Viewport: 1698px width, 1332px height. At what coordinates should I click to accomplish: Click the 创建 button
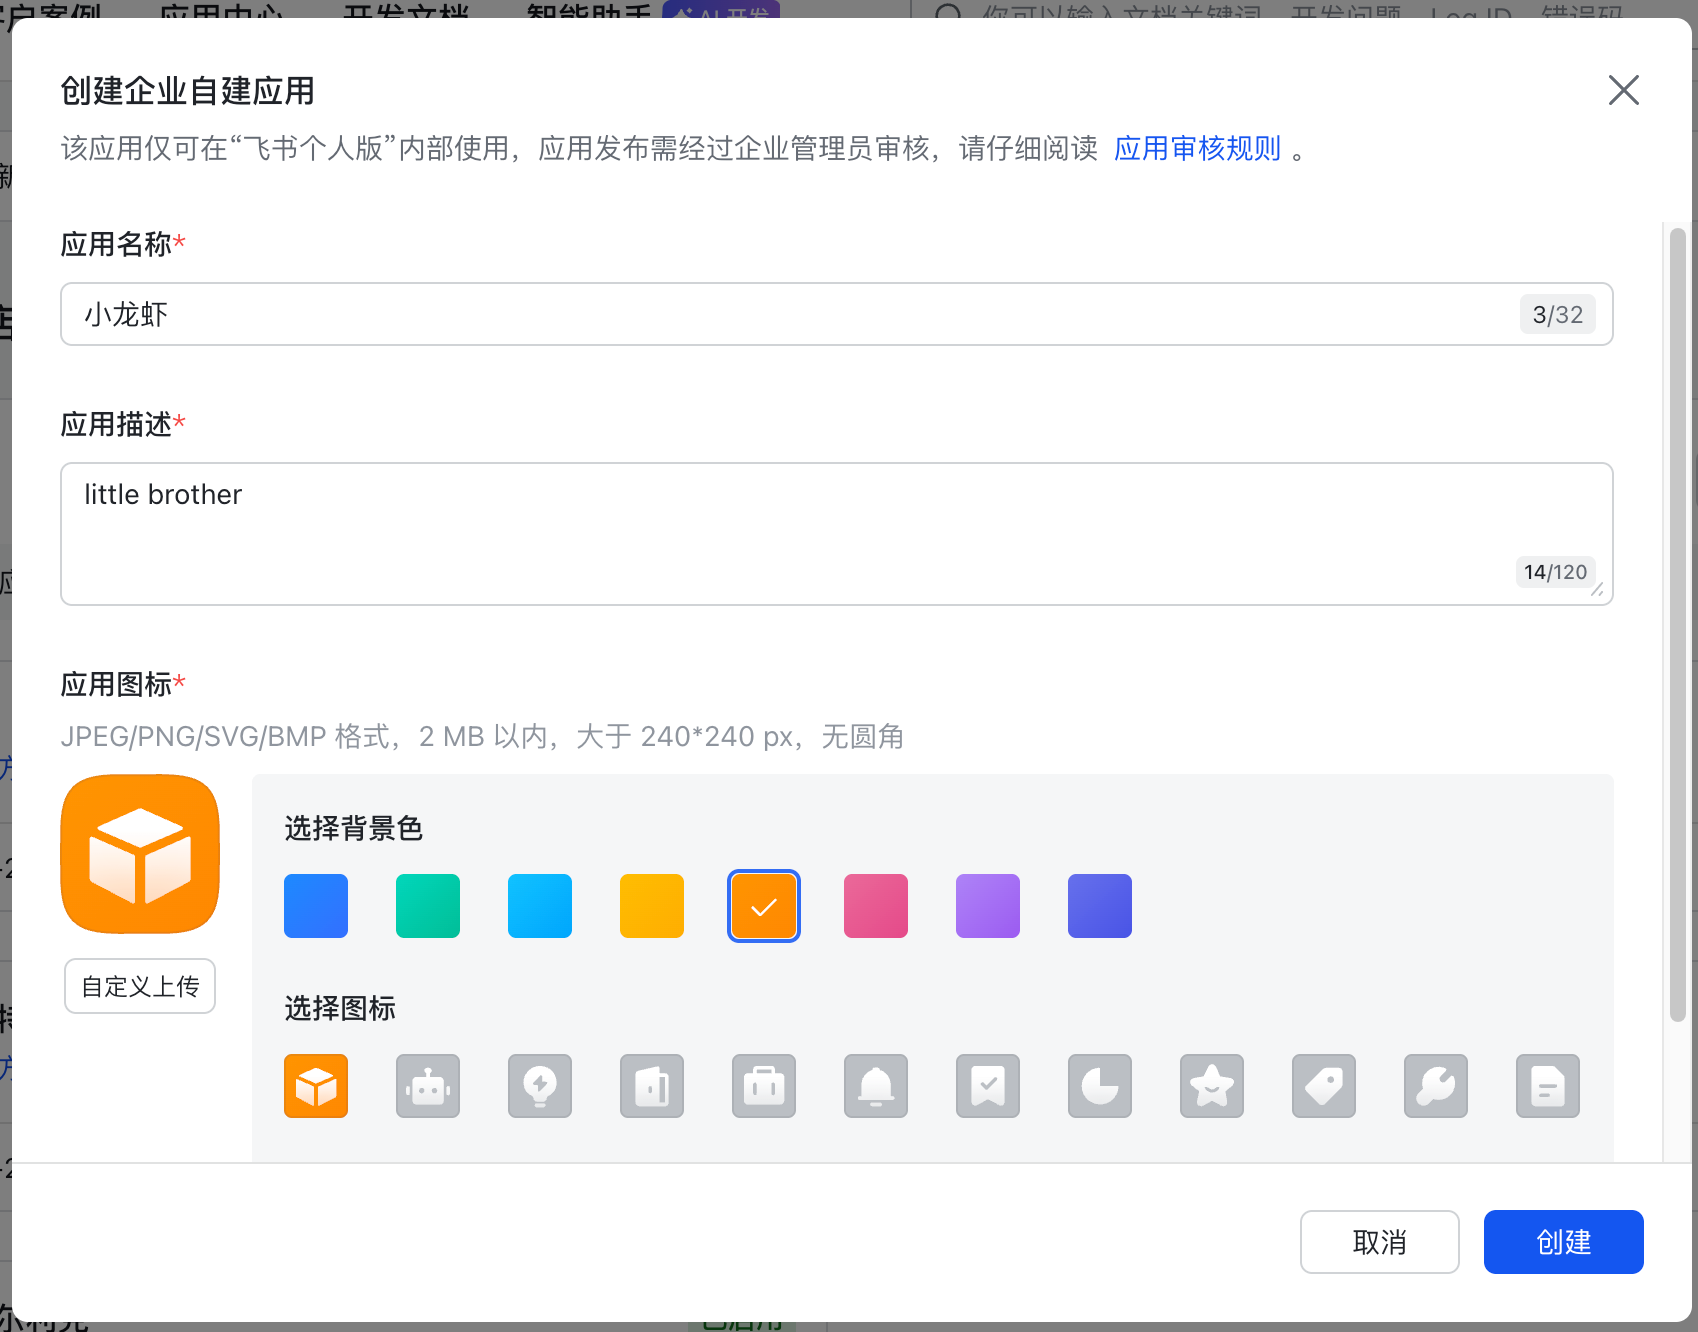click(x=1563, y=1242)
